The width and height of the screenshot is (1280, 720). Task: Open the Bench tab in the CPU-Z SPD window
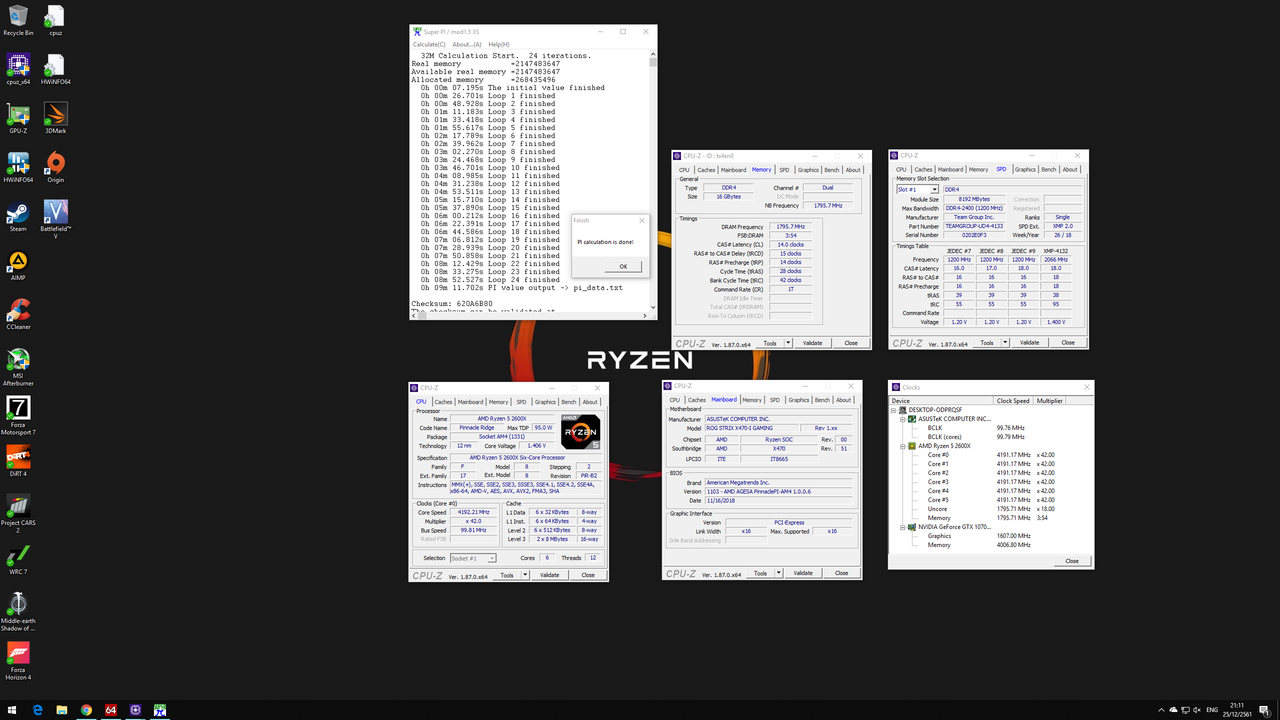[1048, 170]
